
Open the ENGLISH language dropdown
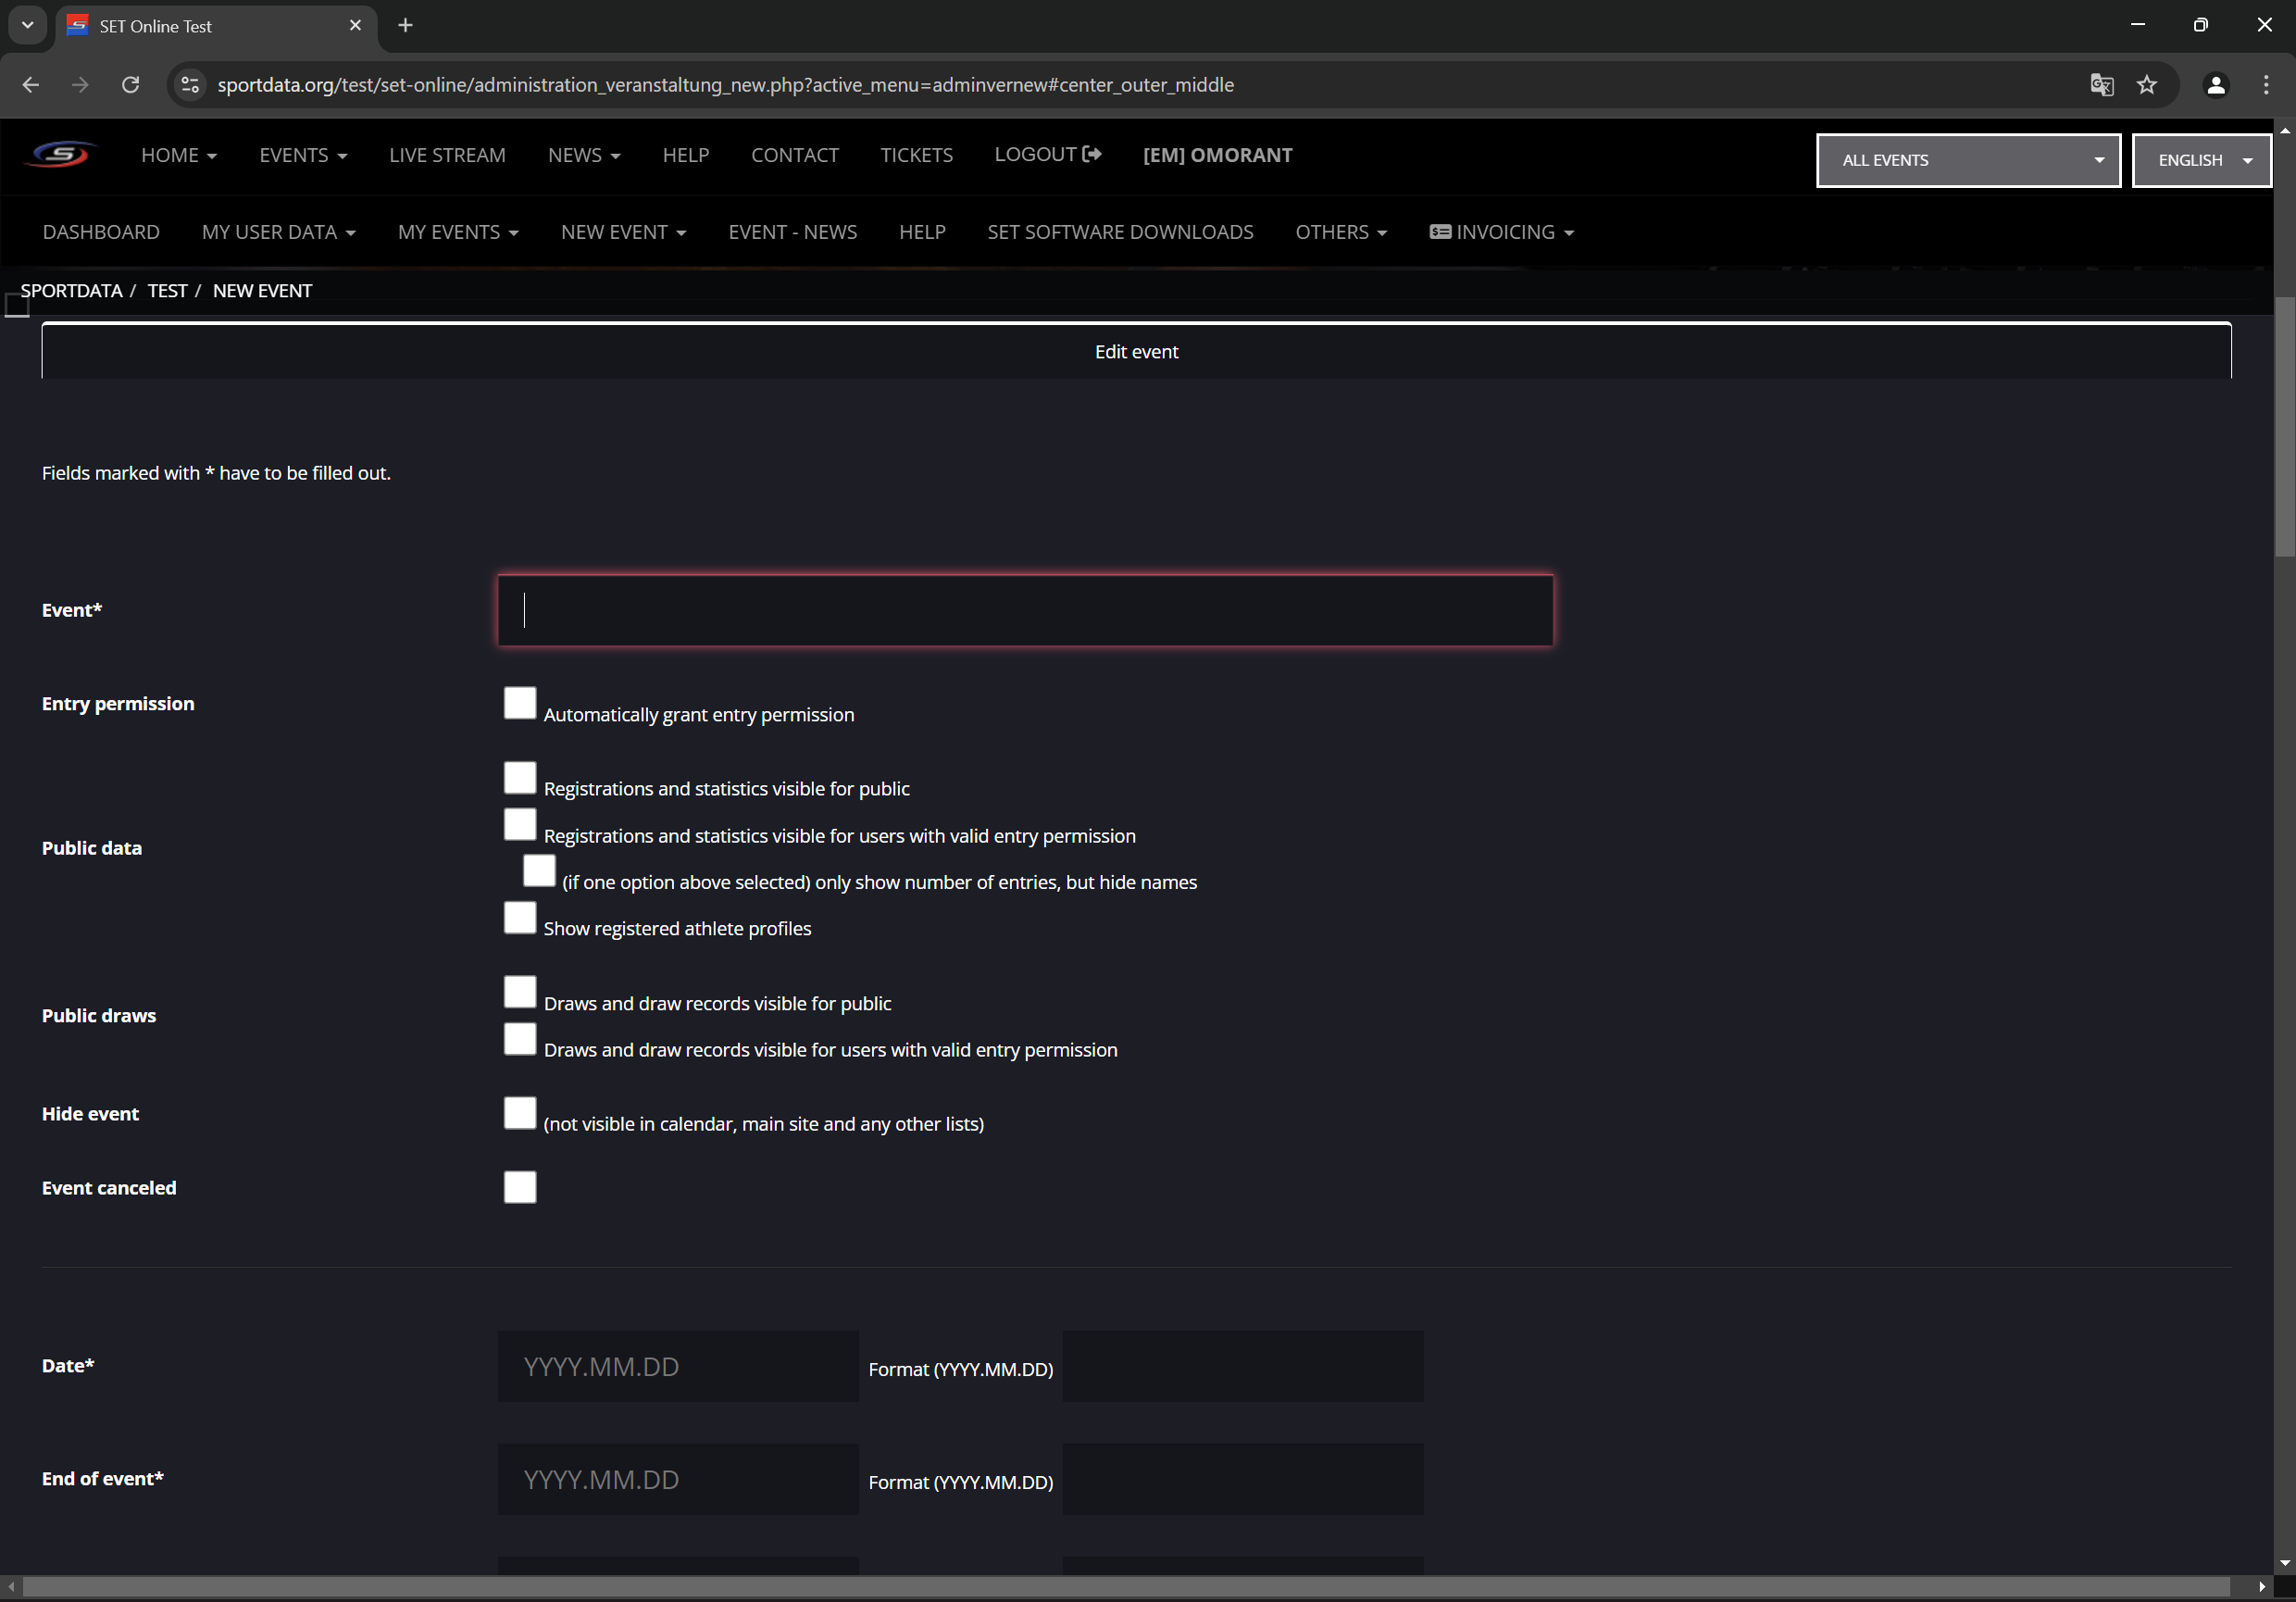coord(2201,160)
